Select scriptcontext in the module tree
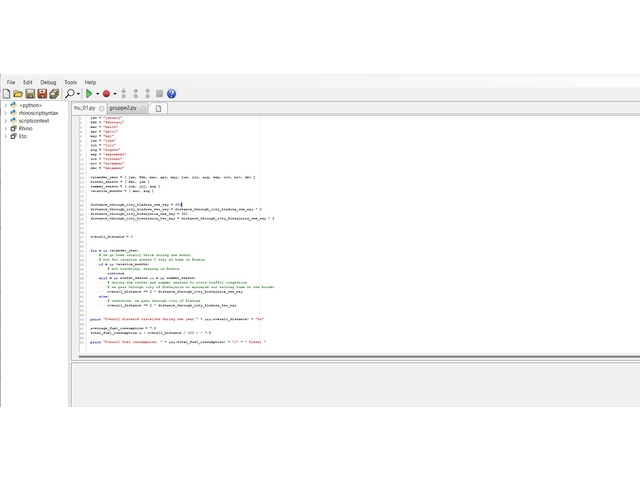The width and height of the screenshot is (640, 480). [34, 121]
